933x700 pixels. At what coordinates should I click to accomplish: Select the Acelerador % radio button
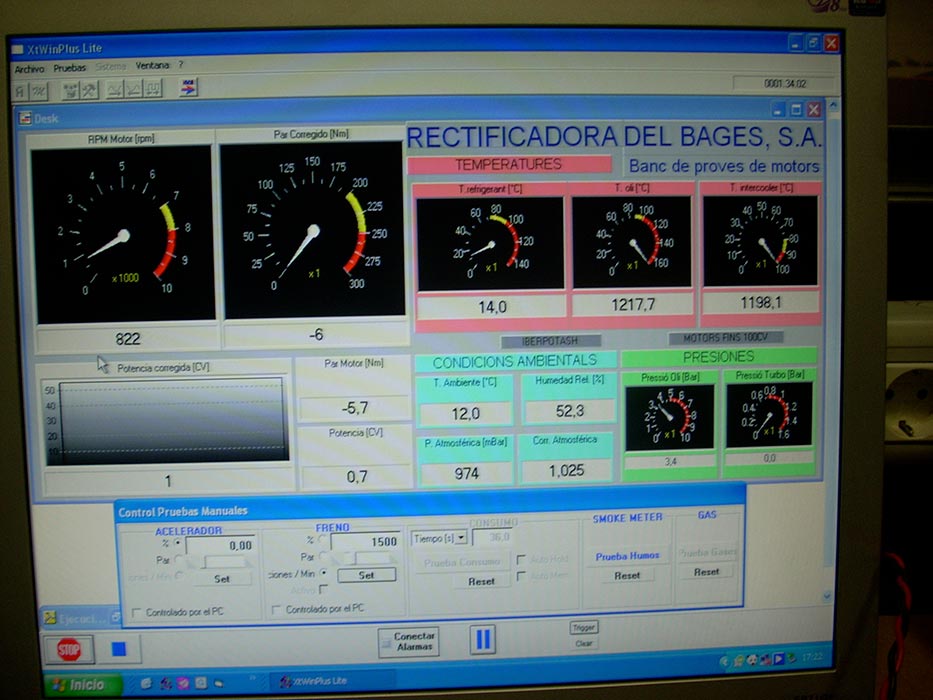point(177,543)
